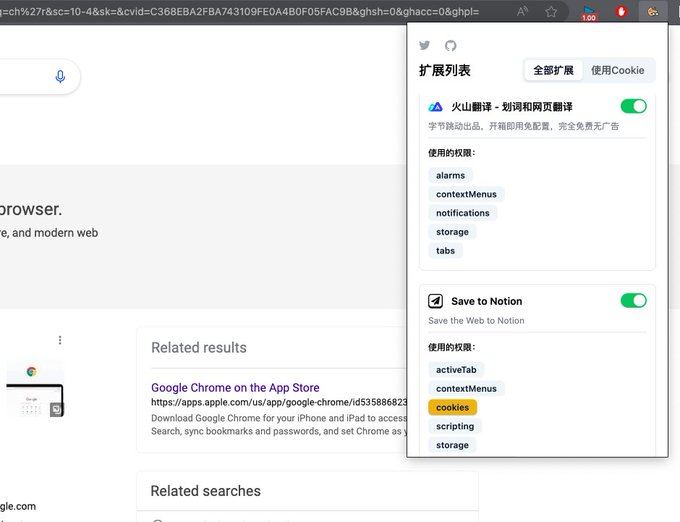Image resolution: width=680 pixels, height=522 pixels.
Task: Click the 火山翻译 - 划词和网页翻译 title
Action: [x=512, y=107]
